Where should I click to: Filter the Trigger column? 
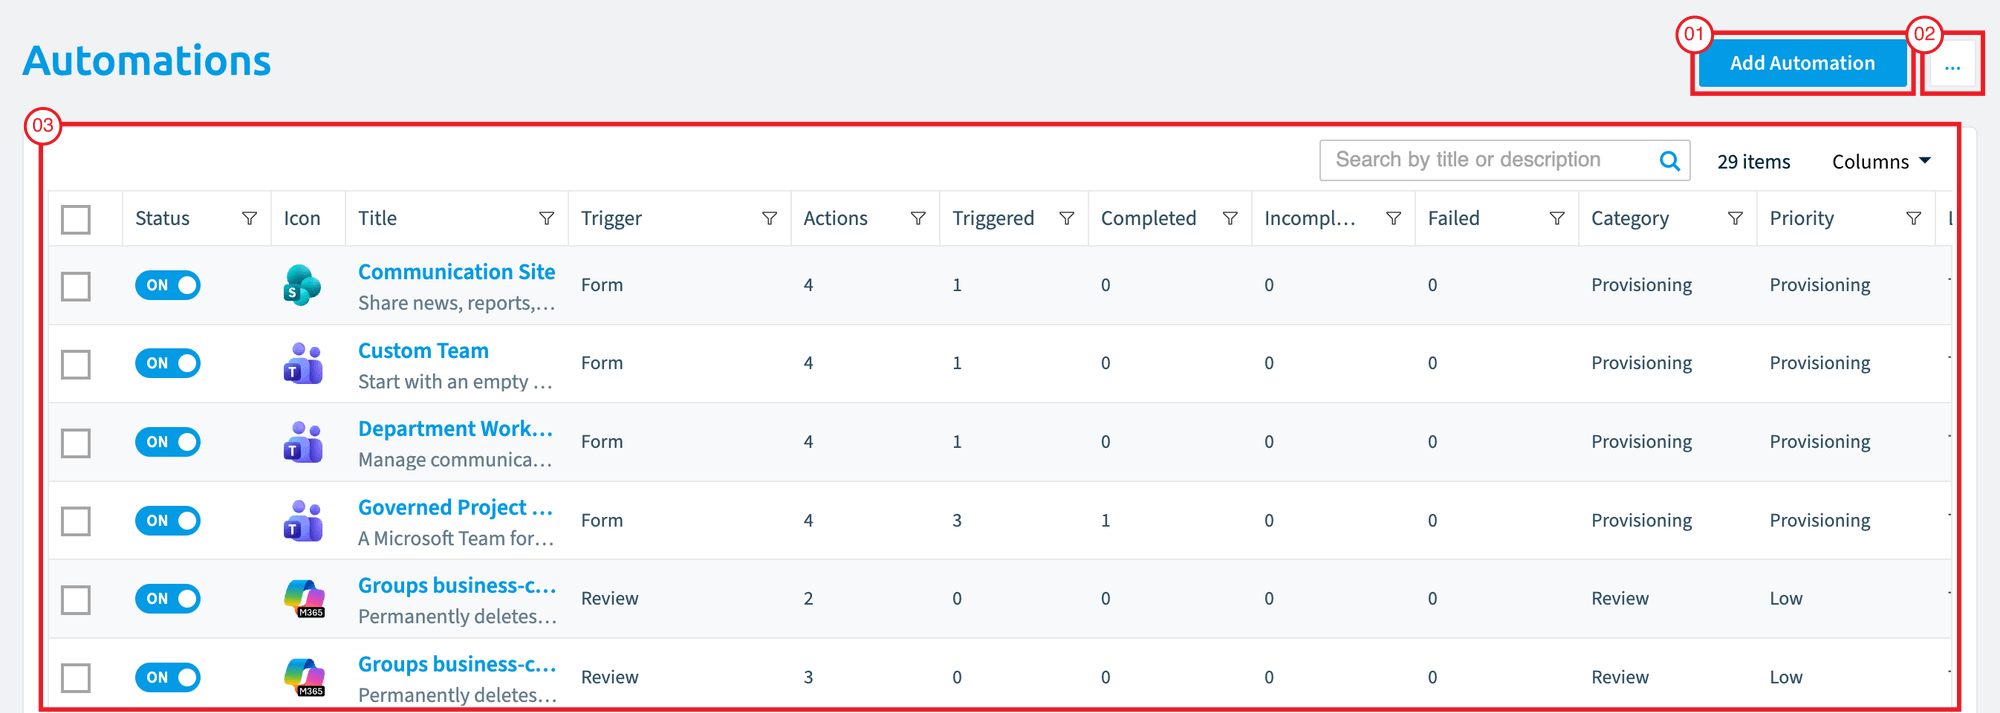pos(769,218)
